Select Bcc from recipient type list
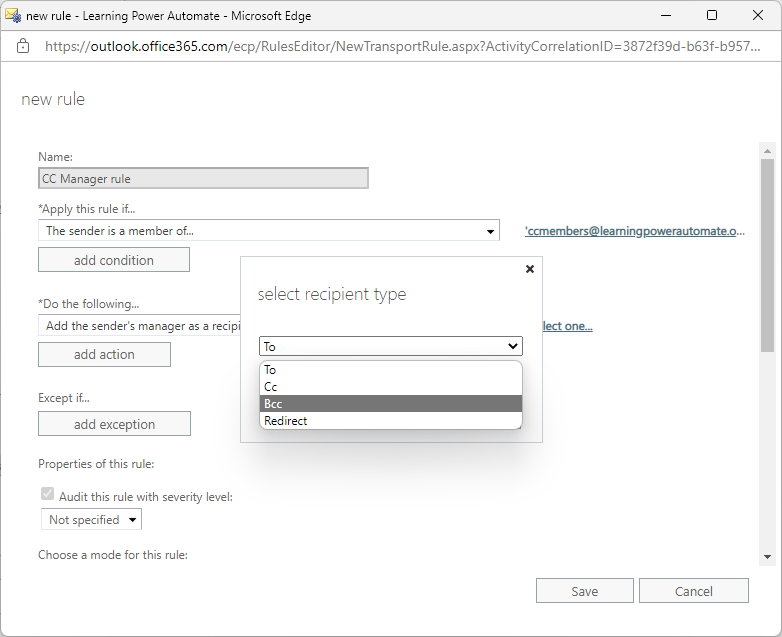This screenshot has width=782, height=637. (390, 403)
